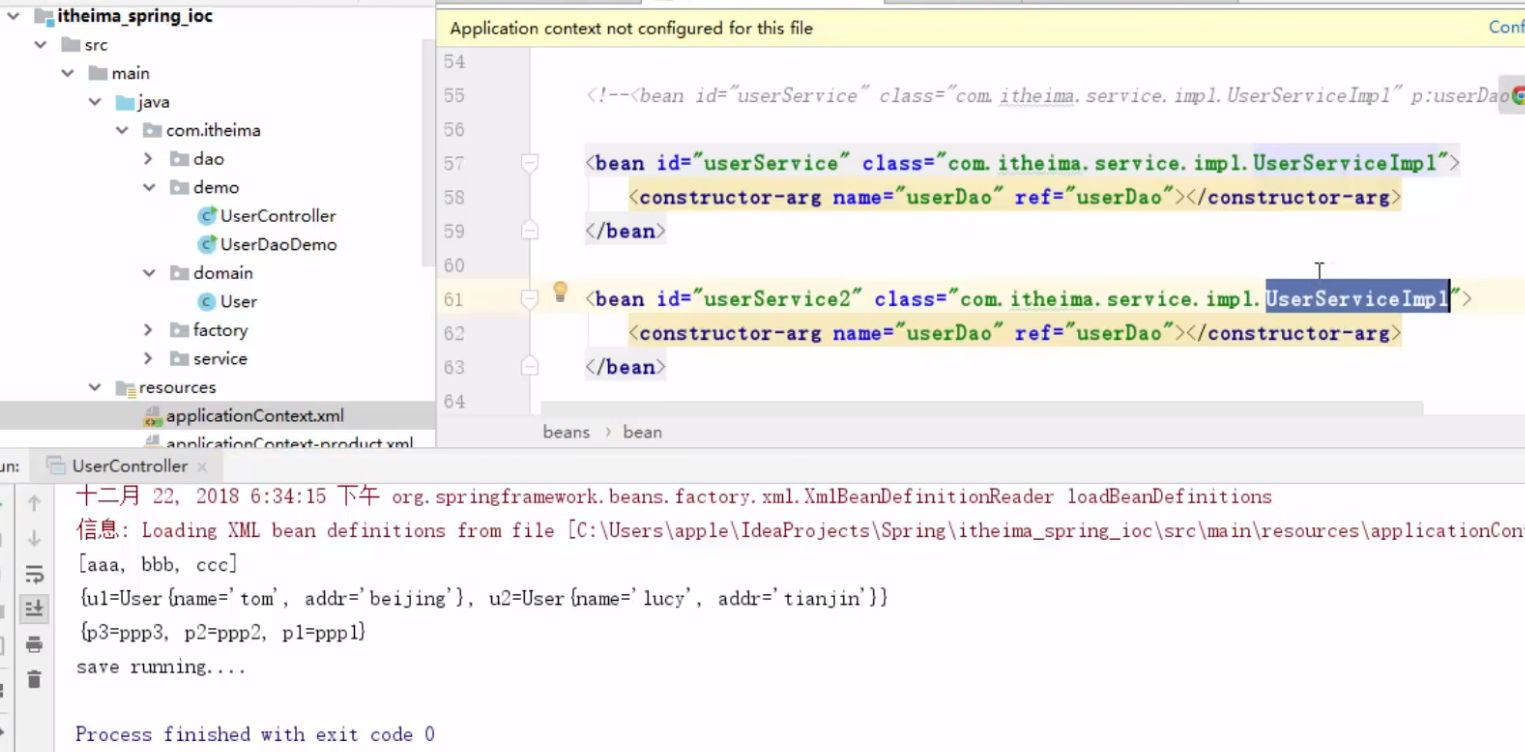This screenshot has width=1525, height=752.
Task: Toggle soft-wrap in the console
Action: (x=34, y=575)
